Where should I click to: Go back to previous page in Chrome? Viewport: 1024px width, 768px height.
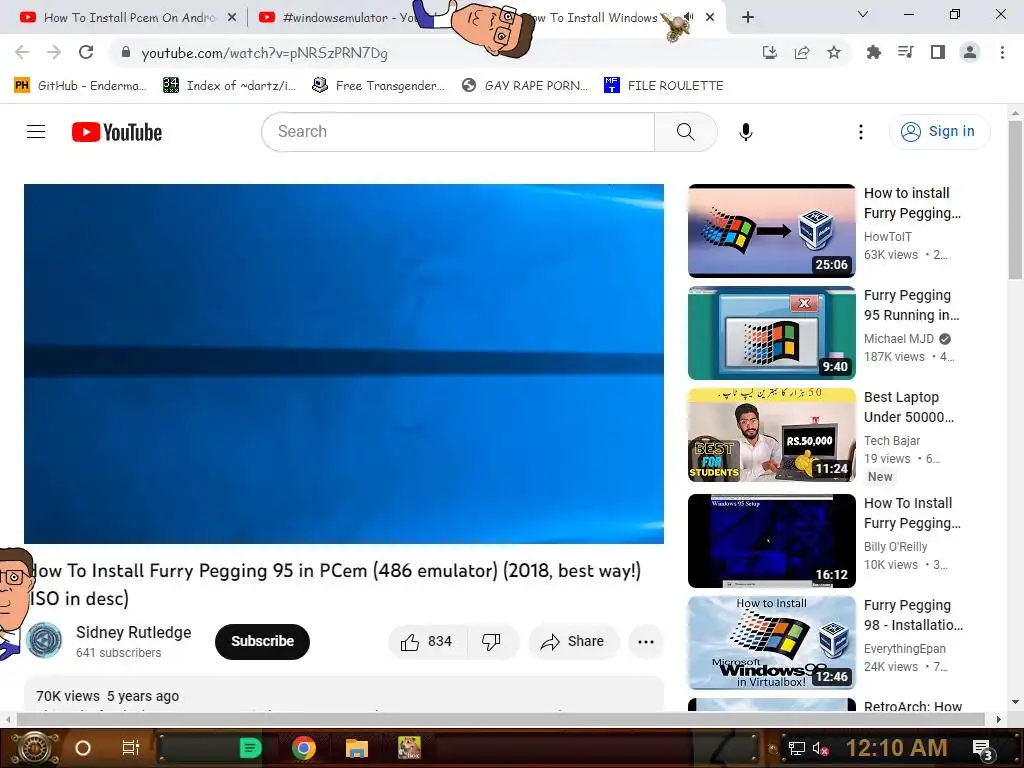(x=22, y=53)
